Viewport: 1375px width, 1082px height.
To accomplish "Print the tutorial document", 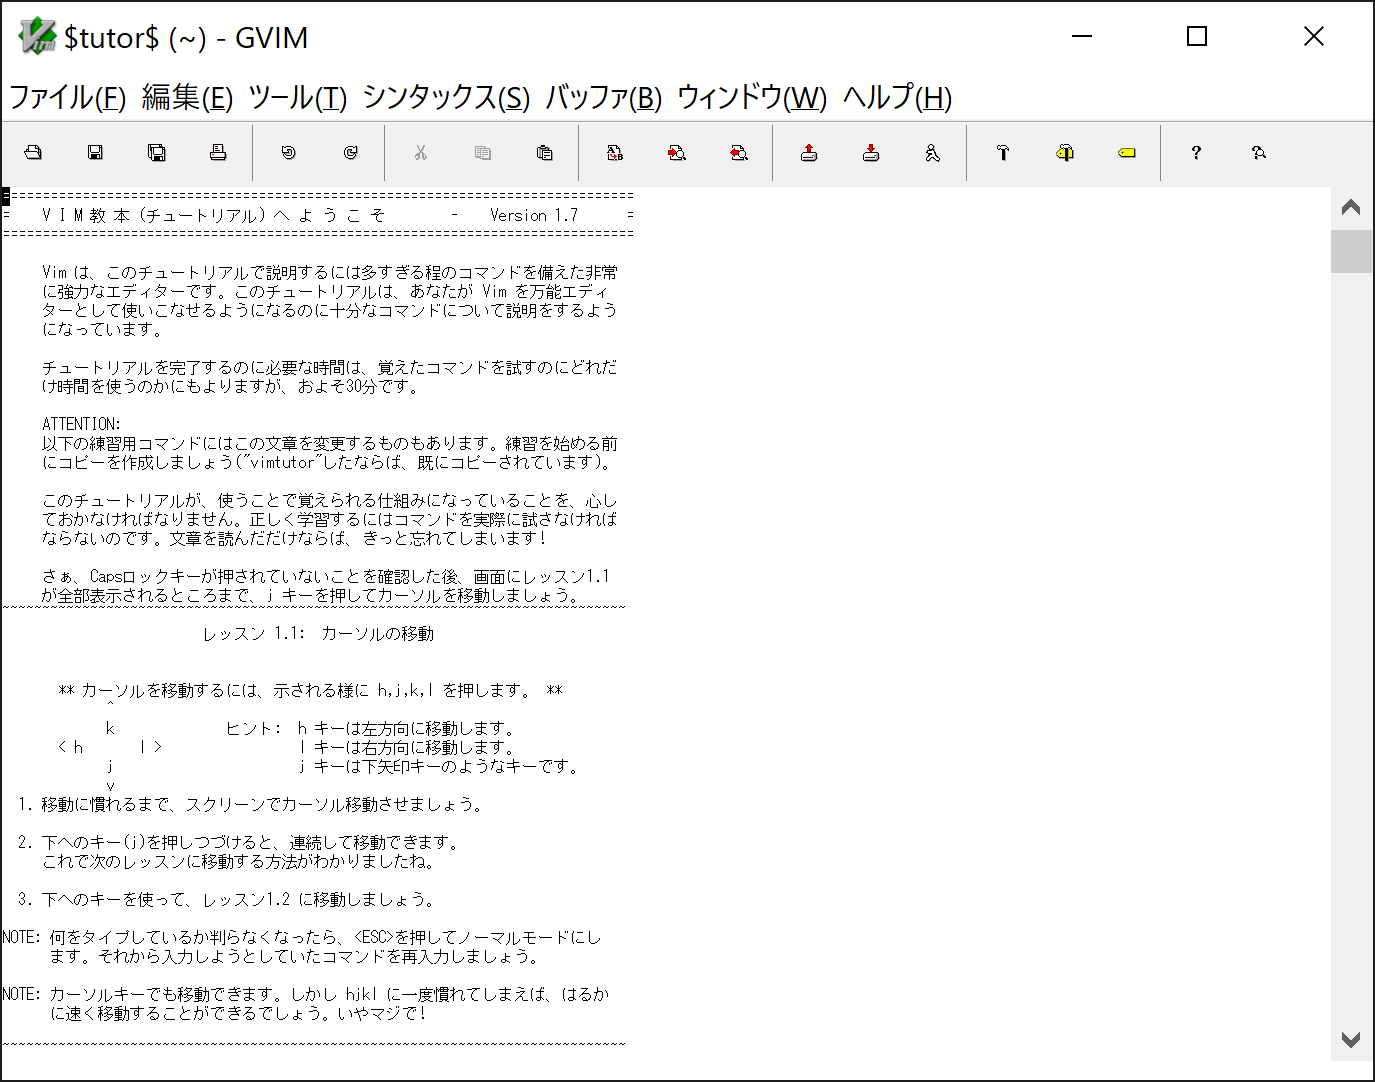I will tap(219, 152).
